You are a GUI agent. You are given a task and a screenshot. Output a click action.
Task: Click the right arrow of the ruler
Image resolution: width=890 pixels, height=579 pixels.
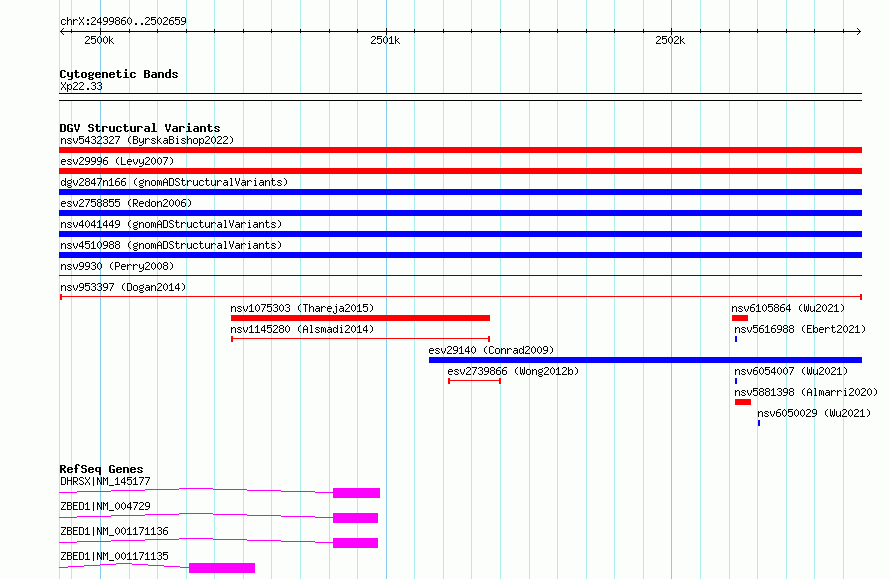(858, 32)
